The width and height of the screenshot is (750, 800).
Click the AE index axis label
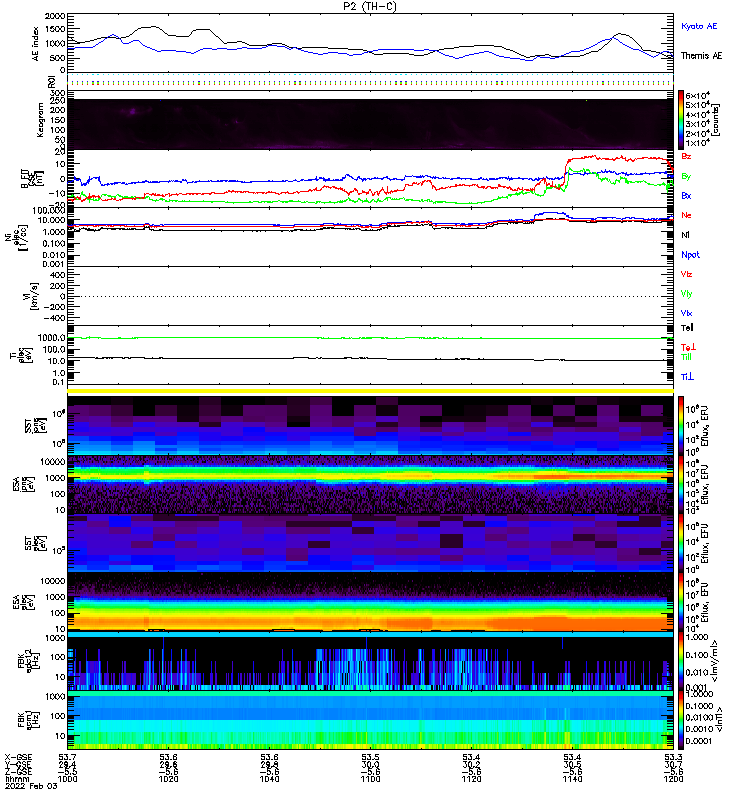pyautogui.click(x=36, y=44)
